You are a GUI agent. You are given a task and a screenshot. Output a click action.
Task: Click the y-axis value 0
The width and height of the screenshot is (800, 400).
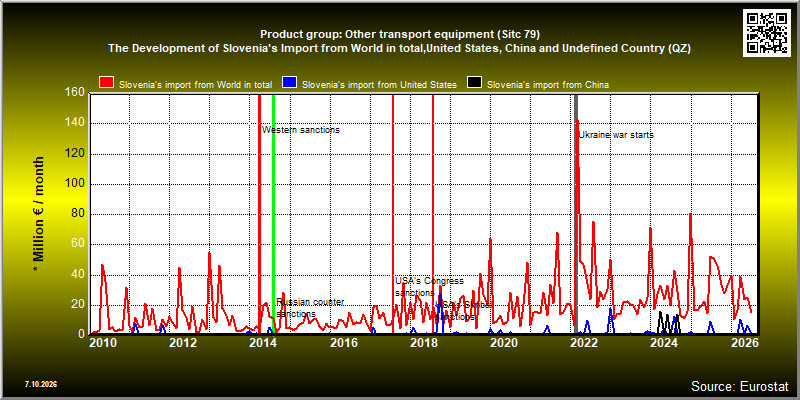82,334
